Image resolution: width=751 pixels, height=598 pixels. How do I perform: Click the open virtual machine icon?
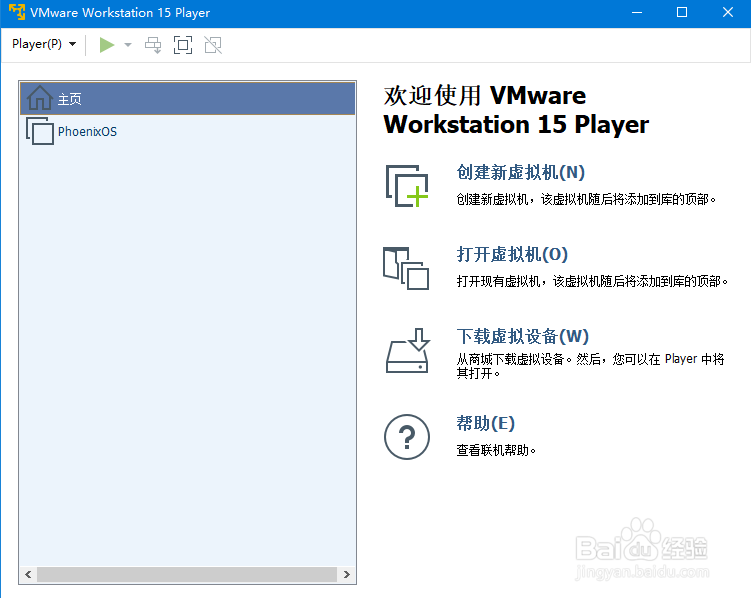[x=406, y=268]
